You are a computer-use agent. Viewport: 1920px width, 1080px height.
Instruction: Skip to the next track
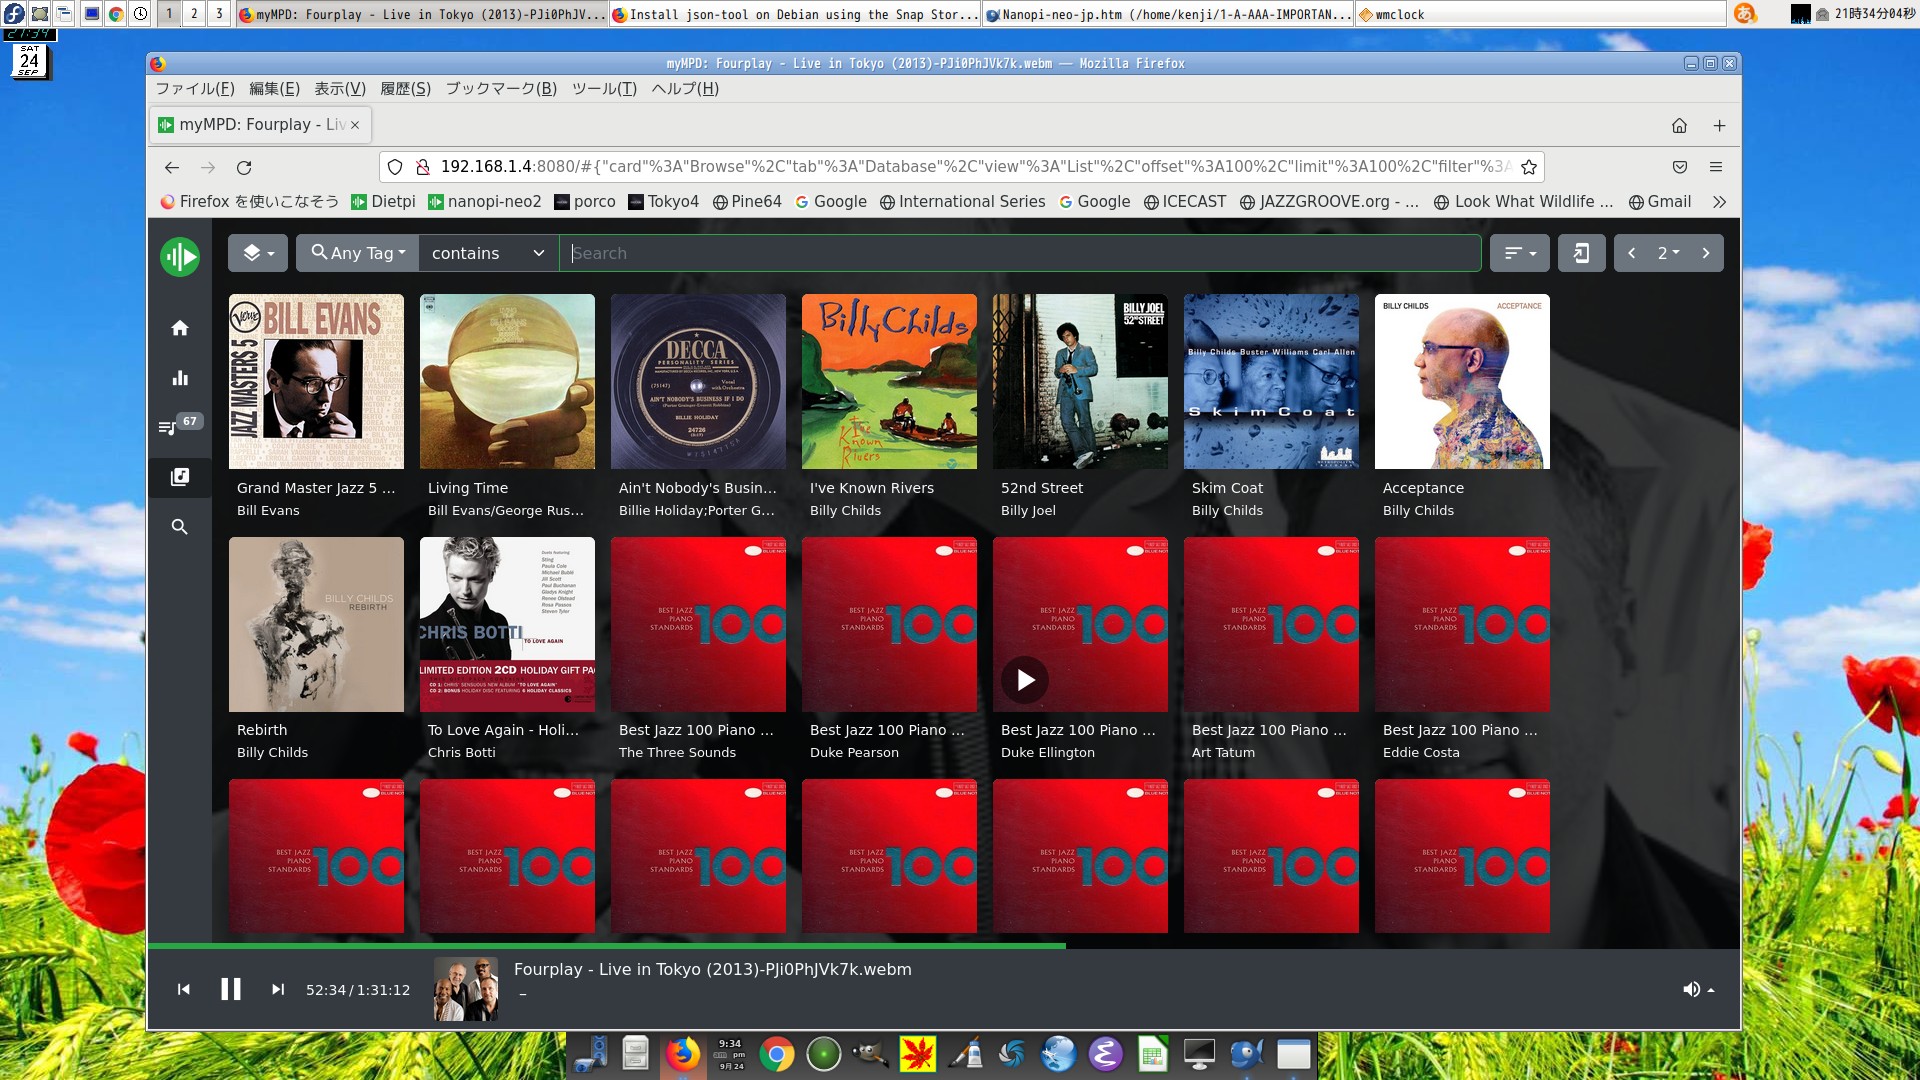[x=278, y=990]
